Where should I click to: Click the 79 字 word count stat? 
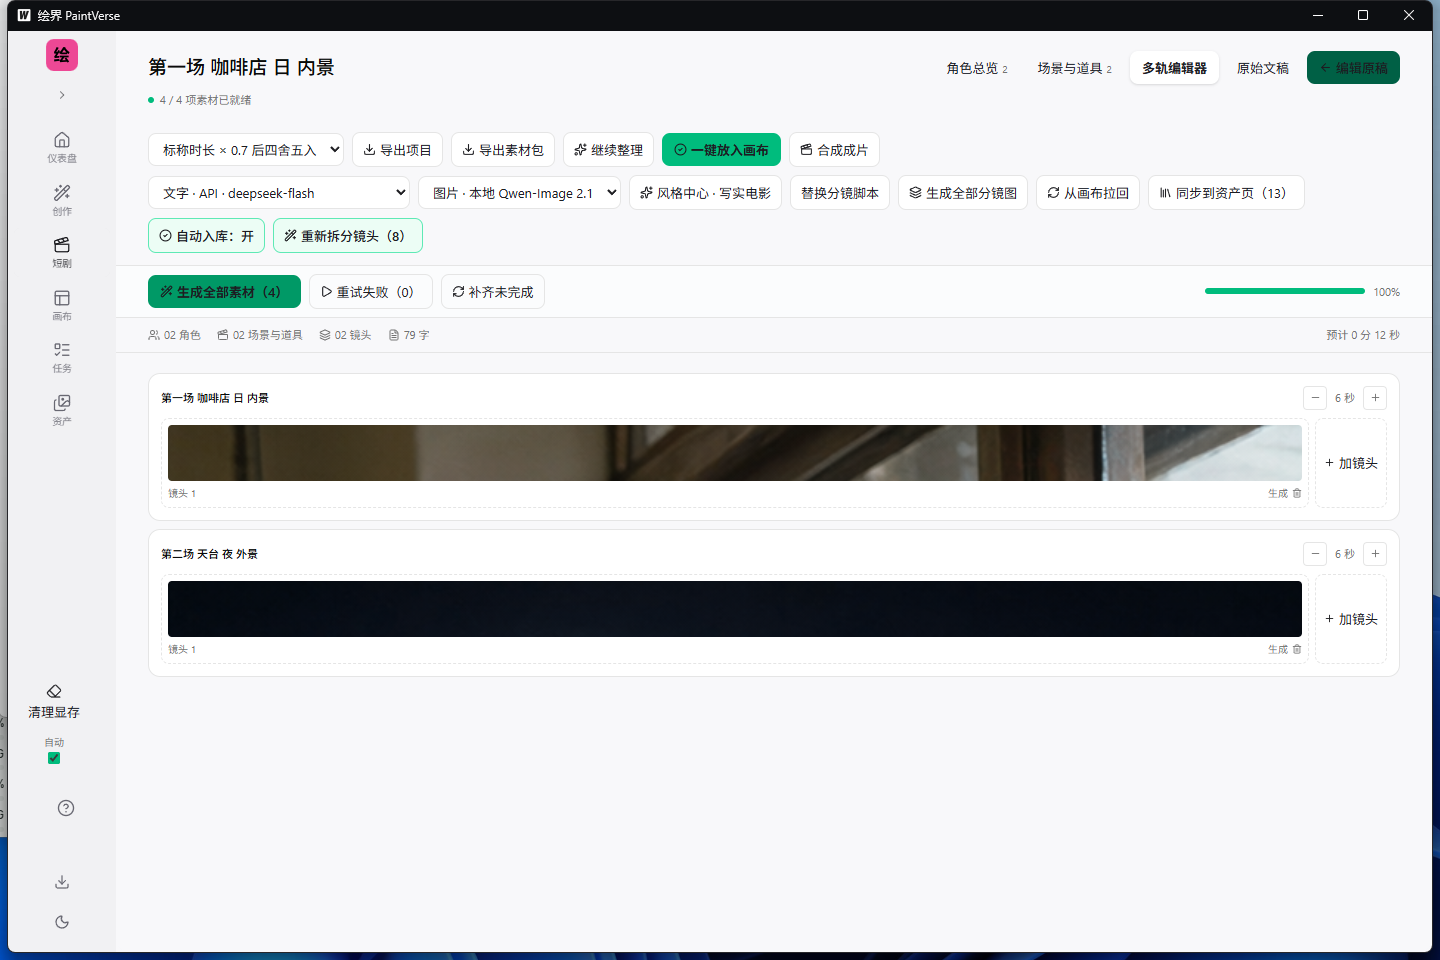409,335
